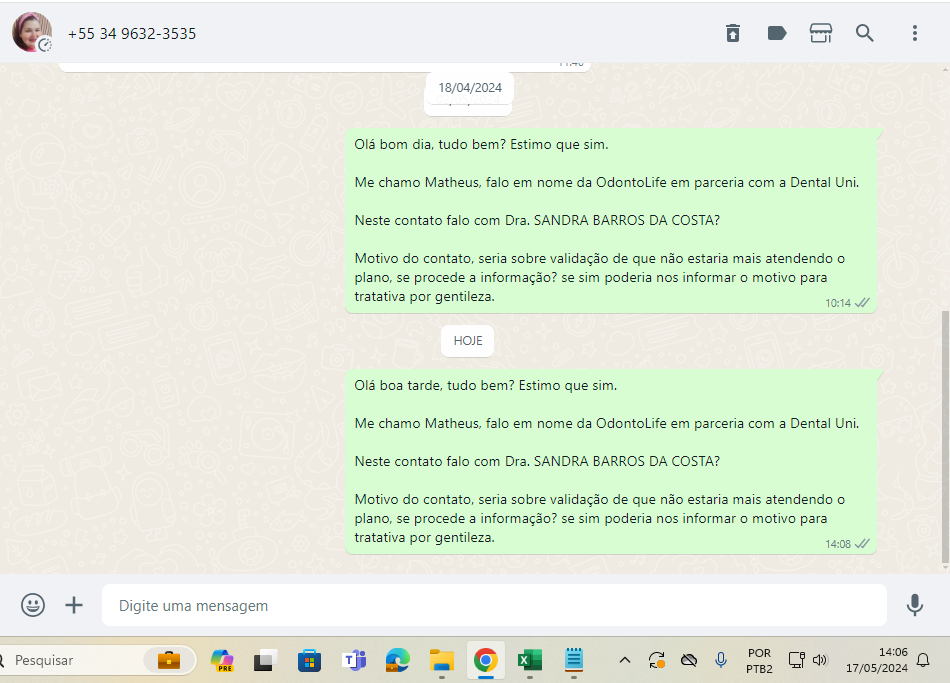Click the briefcase icon in search box

pos(169,660)
